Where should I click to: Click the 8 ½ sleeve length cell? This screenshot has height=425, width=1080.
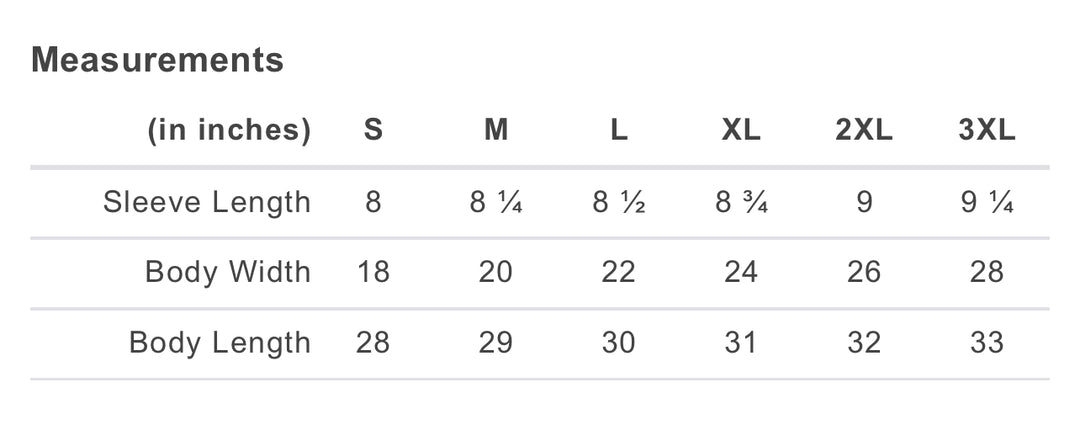pyautogui.click(x=619, y=203)
